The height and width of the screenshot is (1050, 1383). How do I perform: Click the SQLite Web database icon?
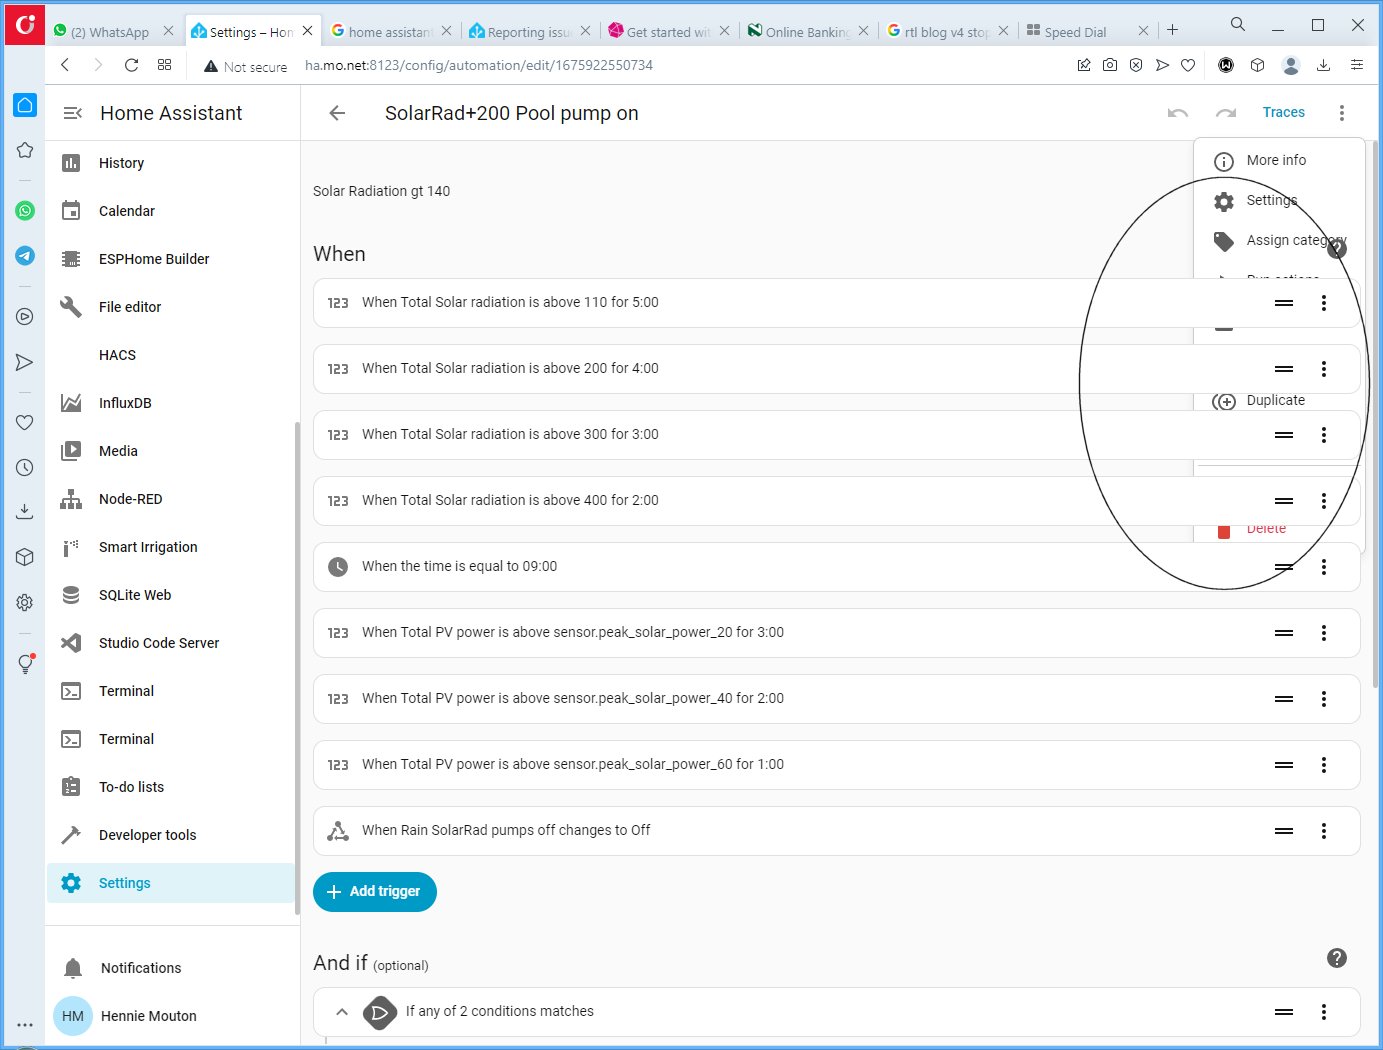click(71, 595)
